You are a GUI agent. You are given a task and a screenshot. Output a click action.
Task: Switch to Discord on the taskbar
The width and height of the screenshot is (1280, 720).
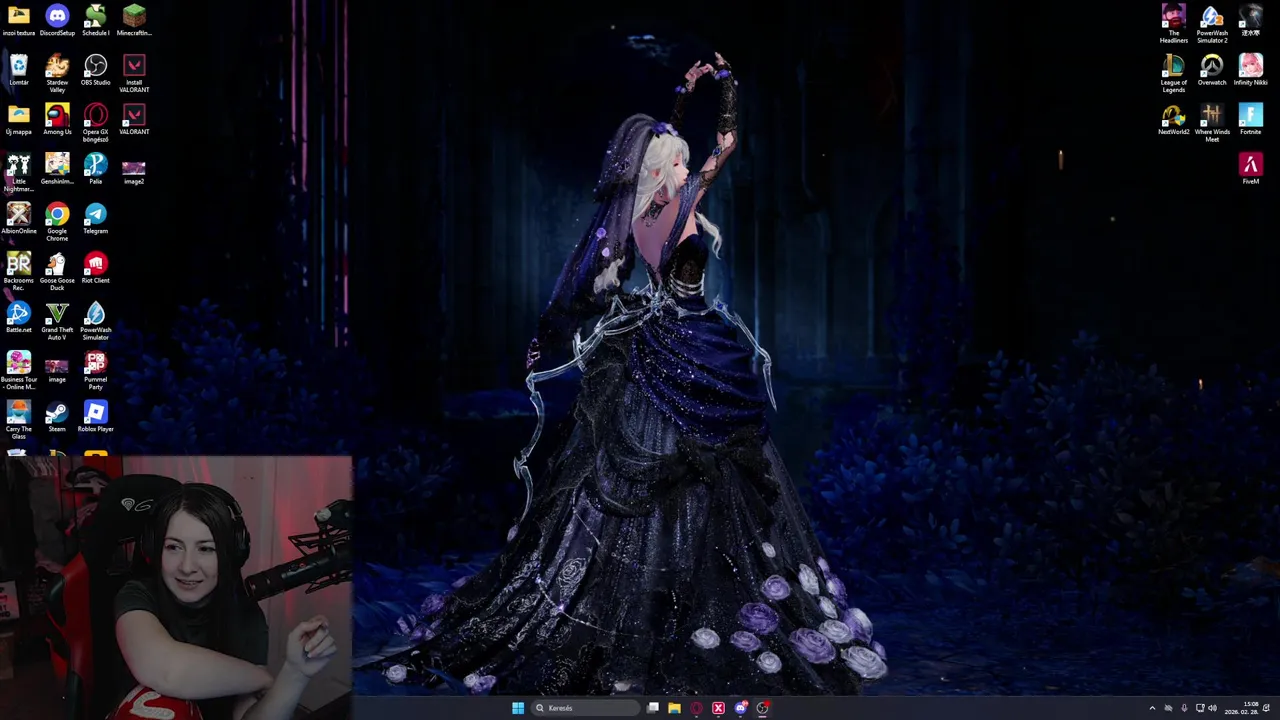pos(740,708)
